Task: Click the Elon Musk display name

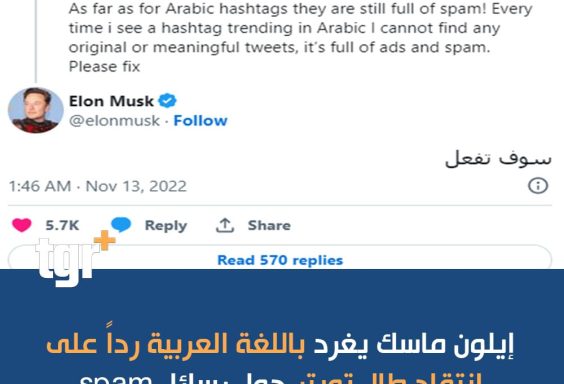Action: pyautogui.click(x=111, y=101)
